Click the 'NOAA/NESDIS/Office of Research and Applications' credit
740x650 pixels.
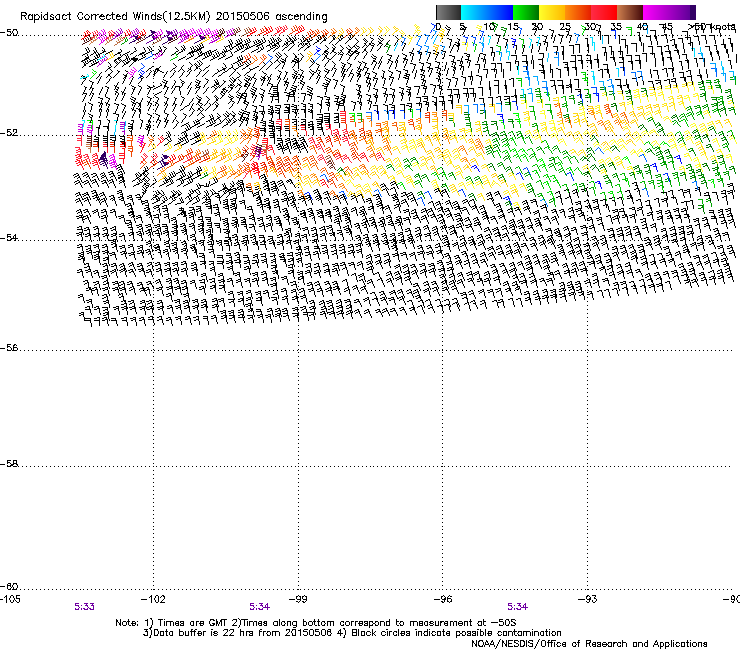click(589, 644)
